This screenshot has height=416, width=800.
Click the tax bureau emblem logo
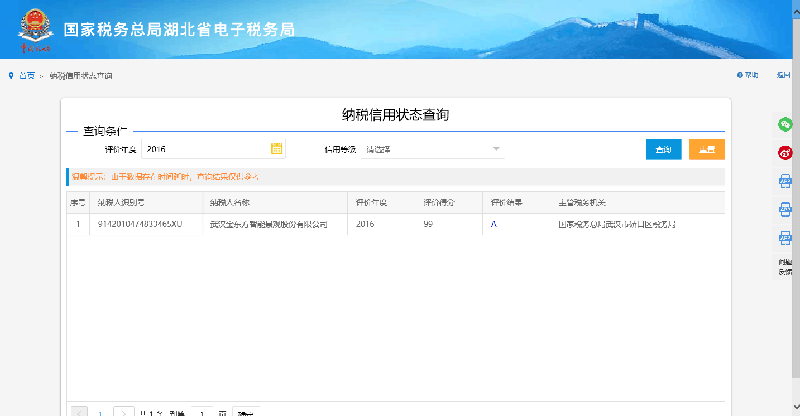point(35,29)
